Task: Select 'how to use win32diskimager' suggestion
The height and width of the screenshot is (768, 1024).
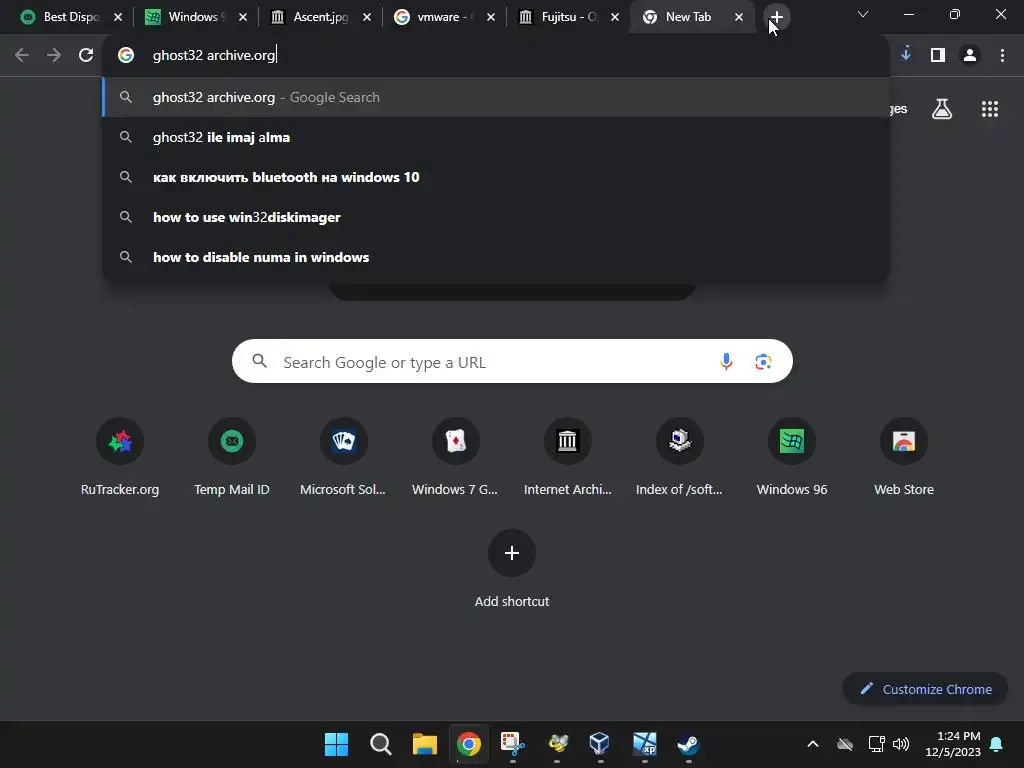Action: pos(496,217)
